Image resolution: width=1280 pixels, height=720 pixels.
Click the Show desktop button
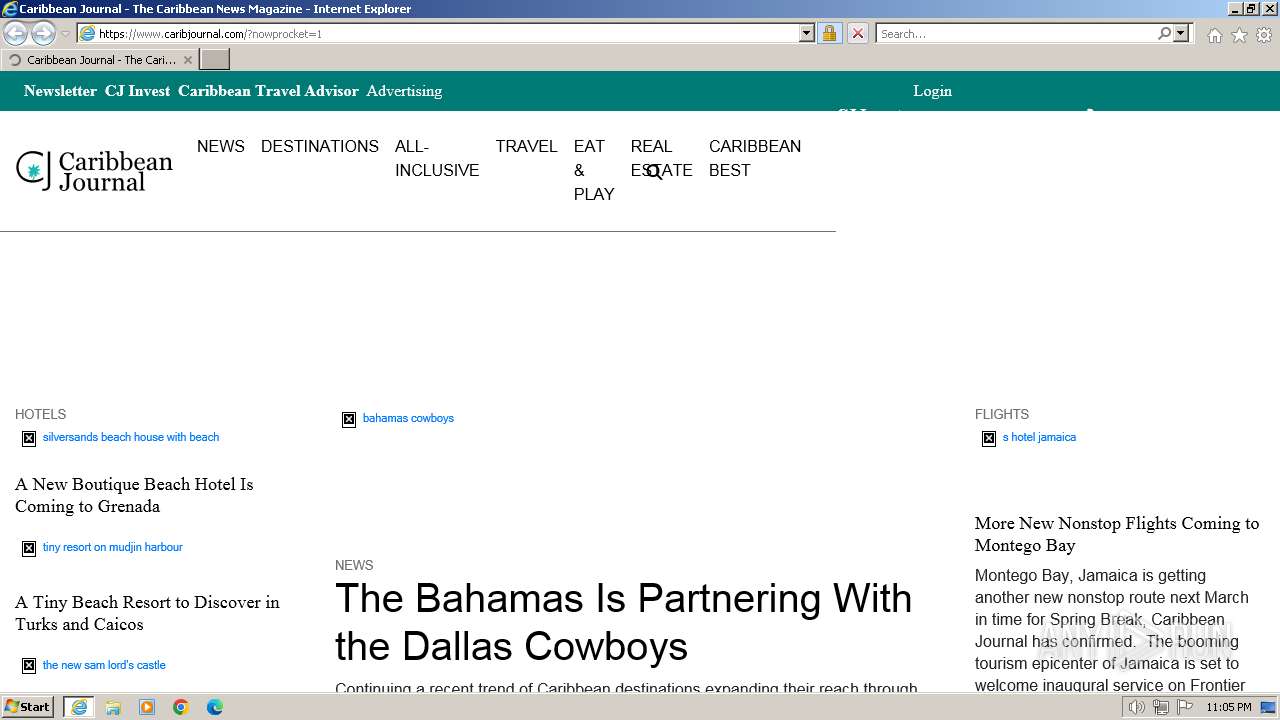1269,707
